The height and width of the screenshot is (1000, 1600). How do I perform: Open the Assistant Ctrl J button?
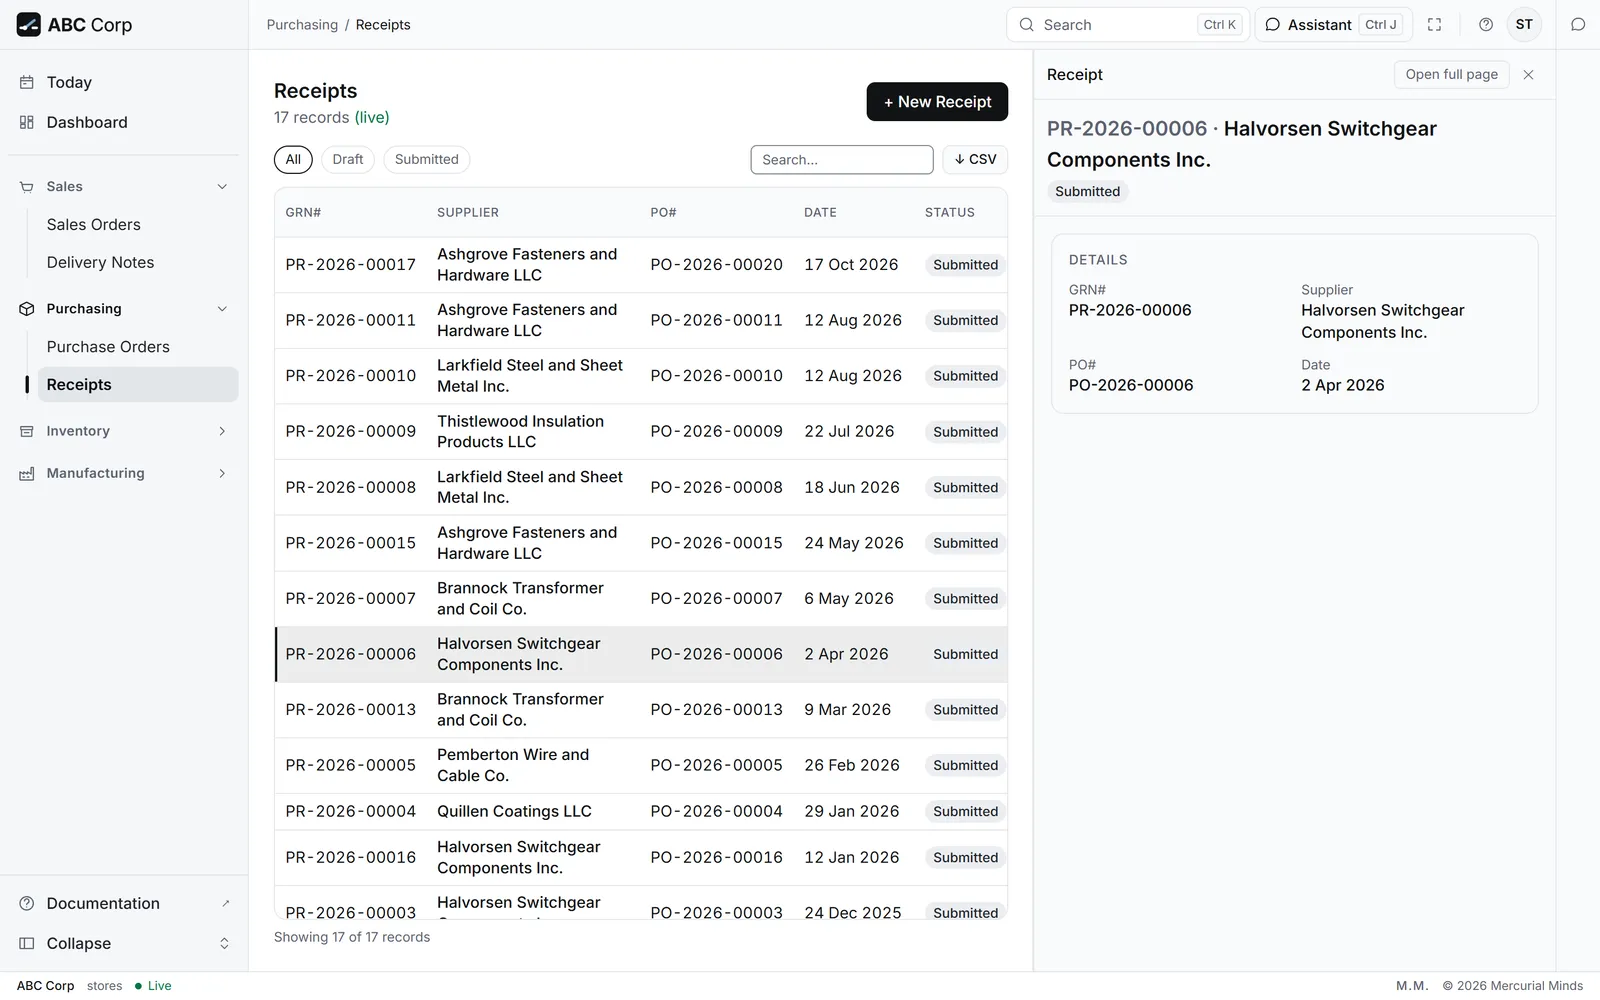(x=1334, y=25)
